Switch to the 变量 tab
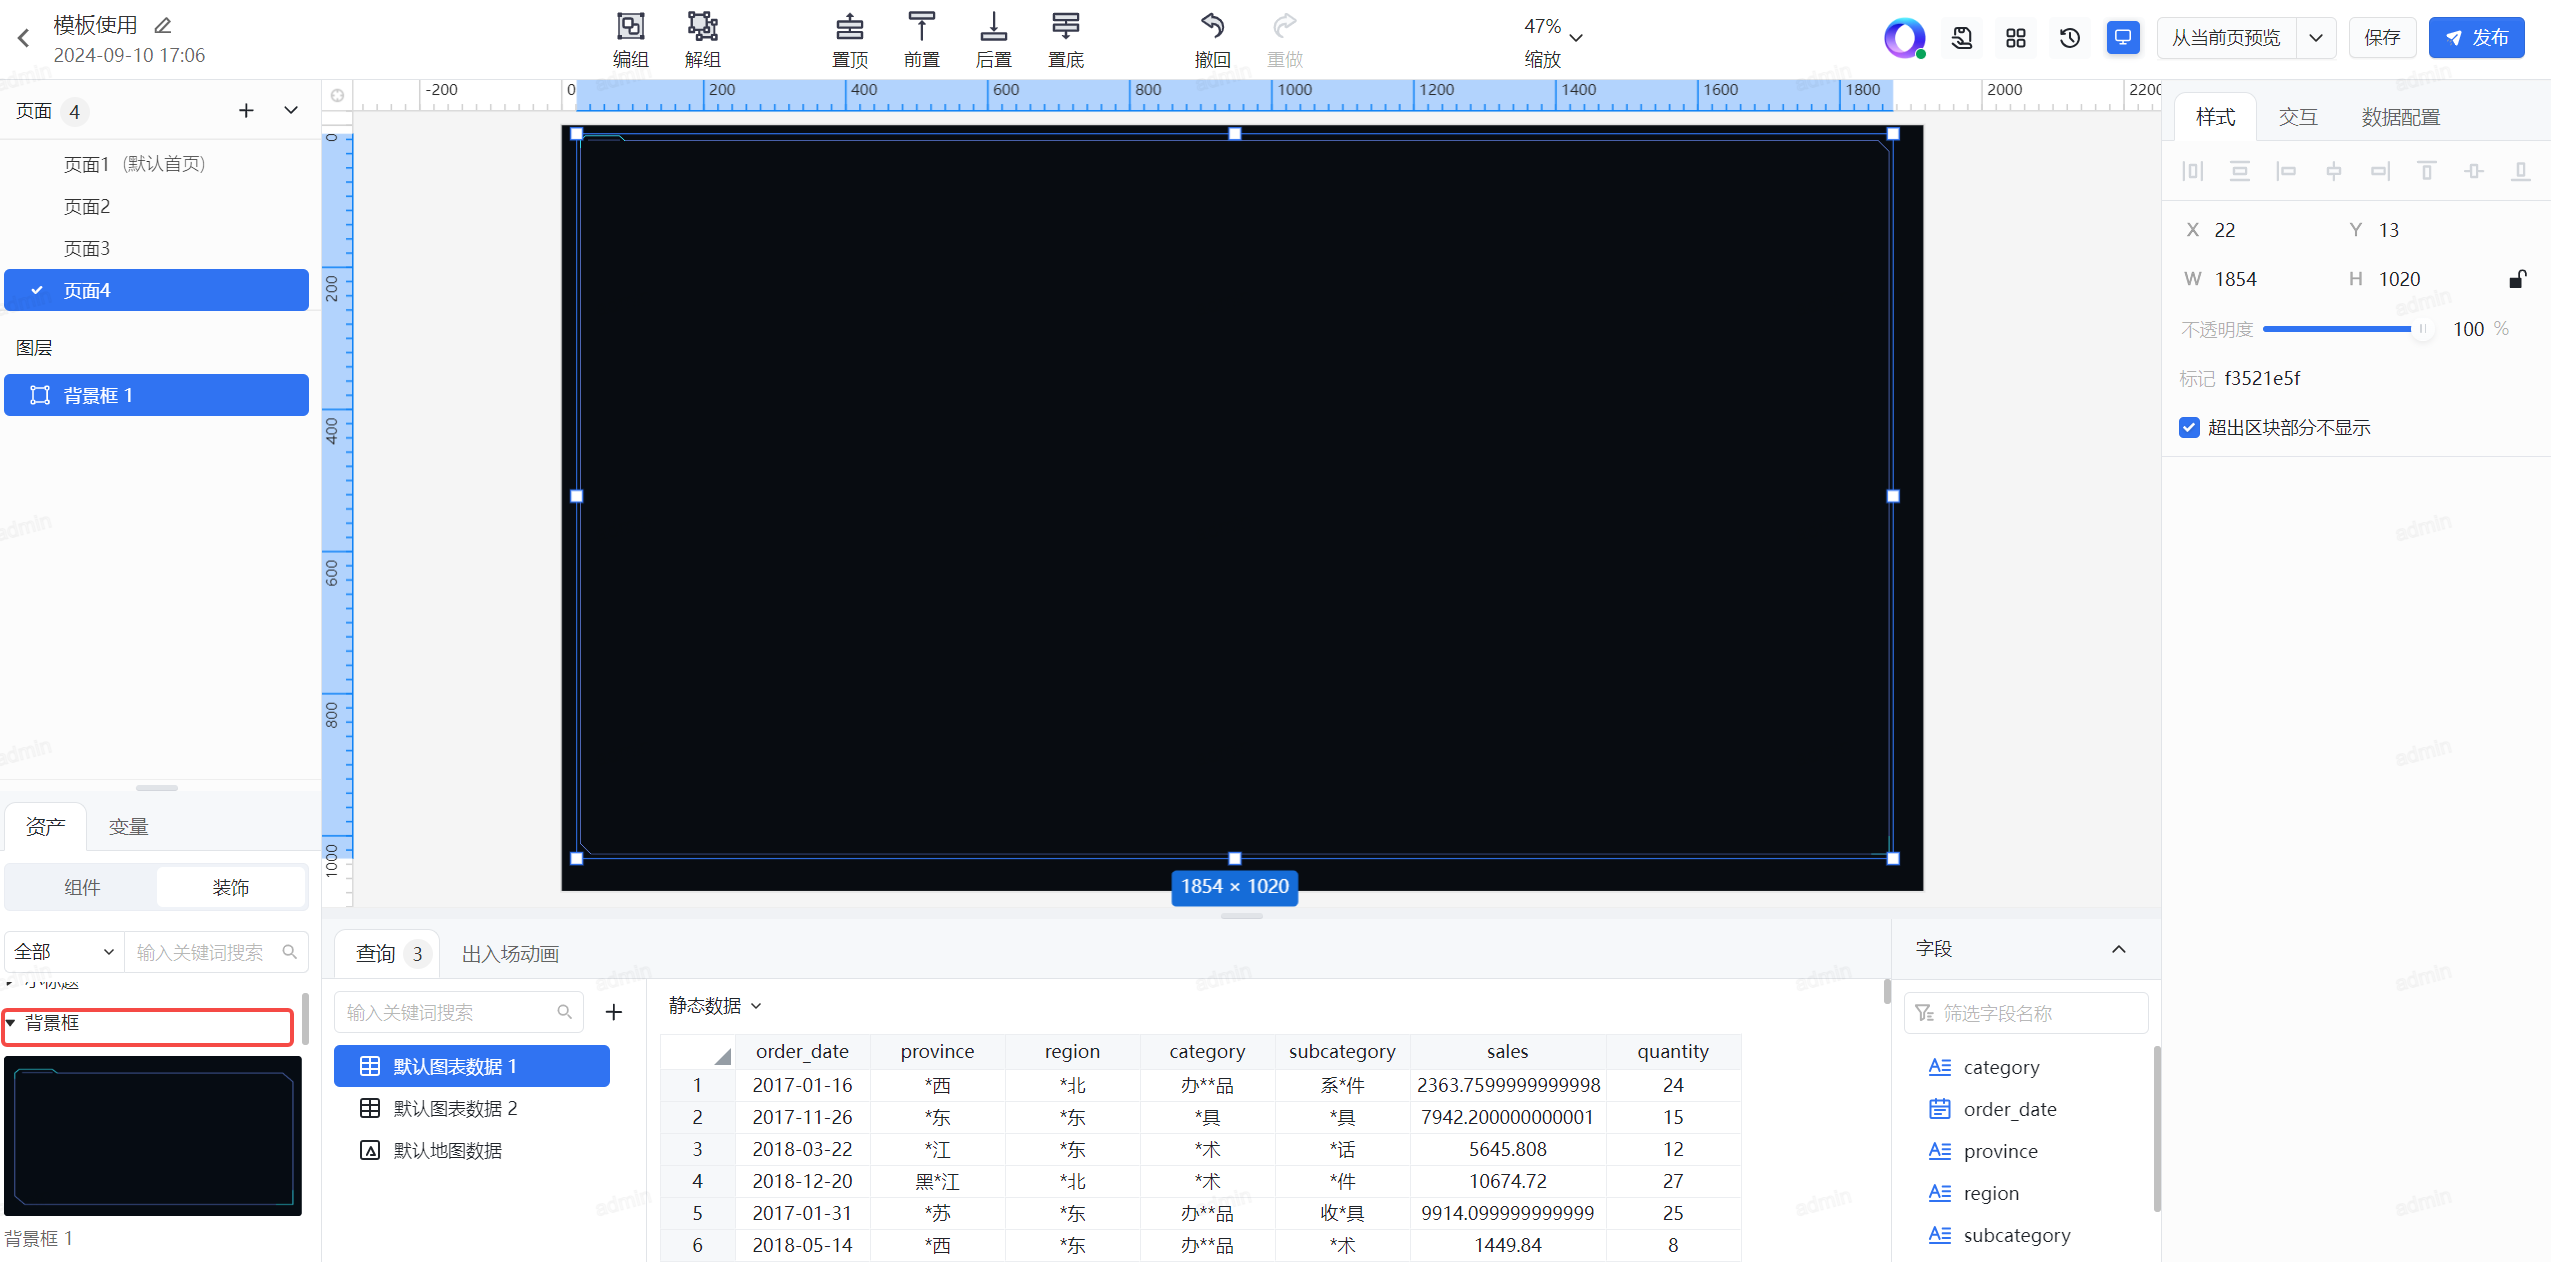This screenshot has width=2551, height=1262. pos(128,827)
